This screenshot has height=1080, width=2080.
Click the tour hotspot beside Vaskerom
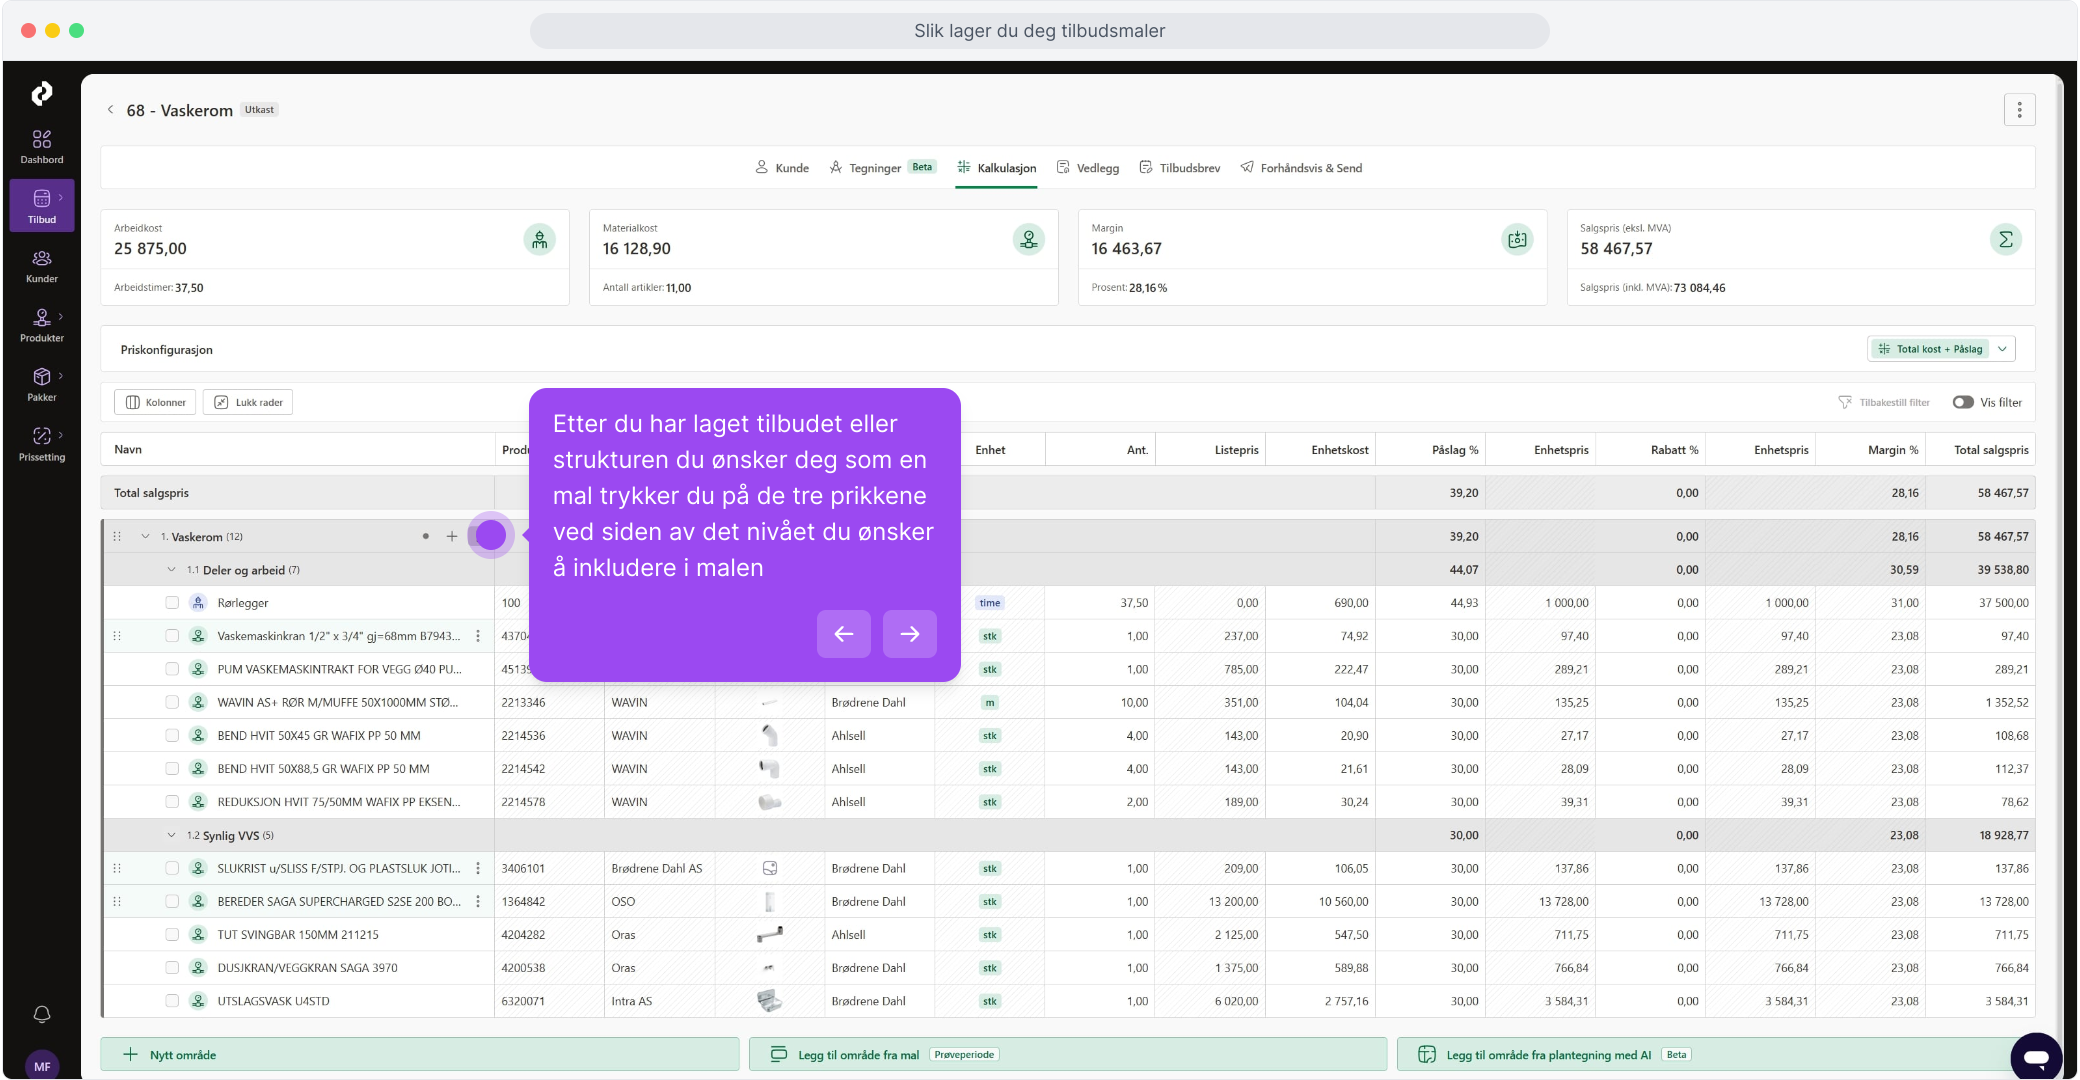coord(491,536)
